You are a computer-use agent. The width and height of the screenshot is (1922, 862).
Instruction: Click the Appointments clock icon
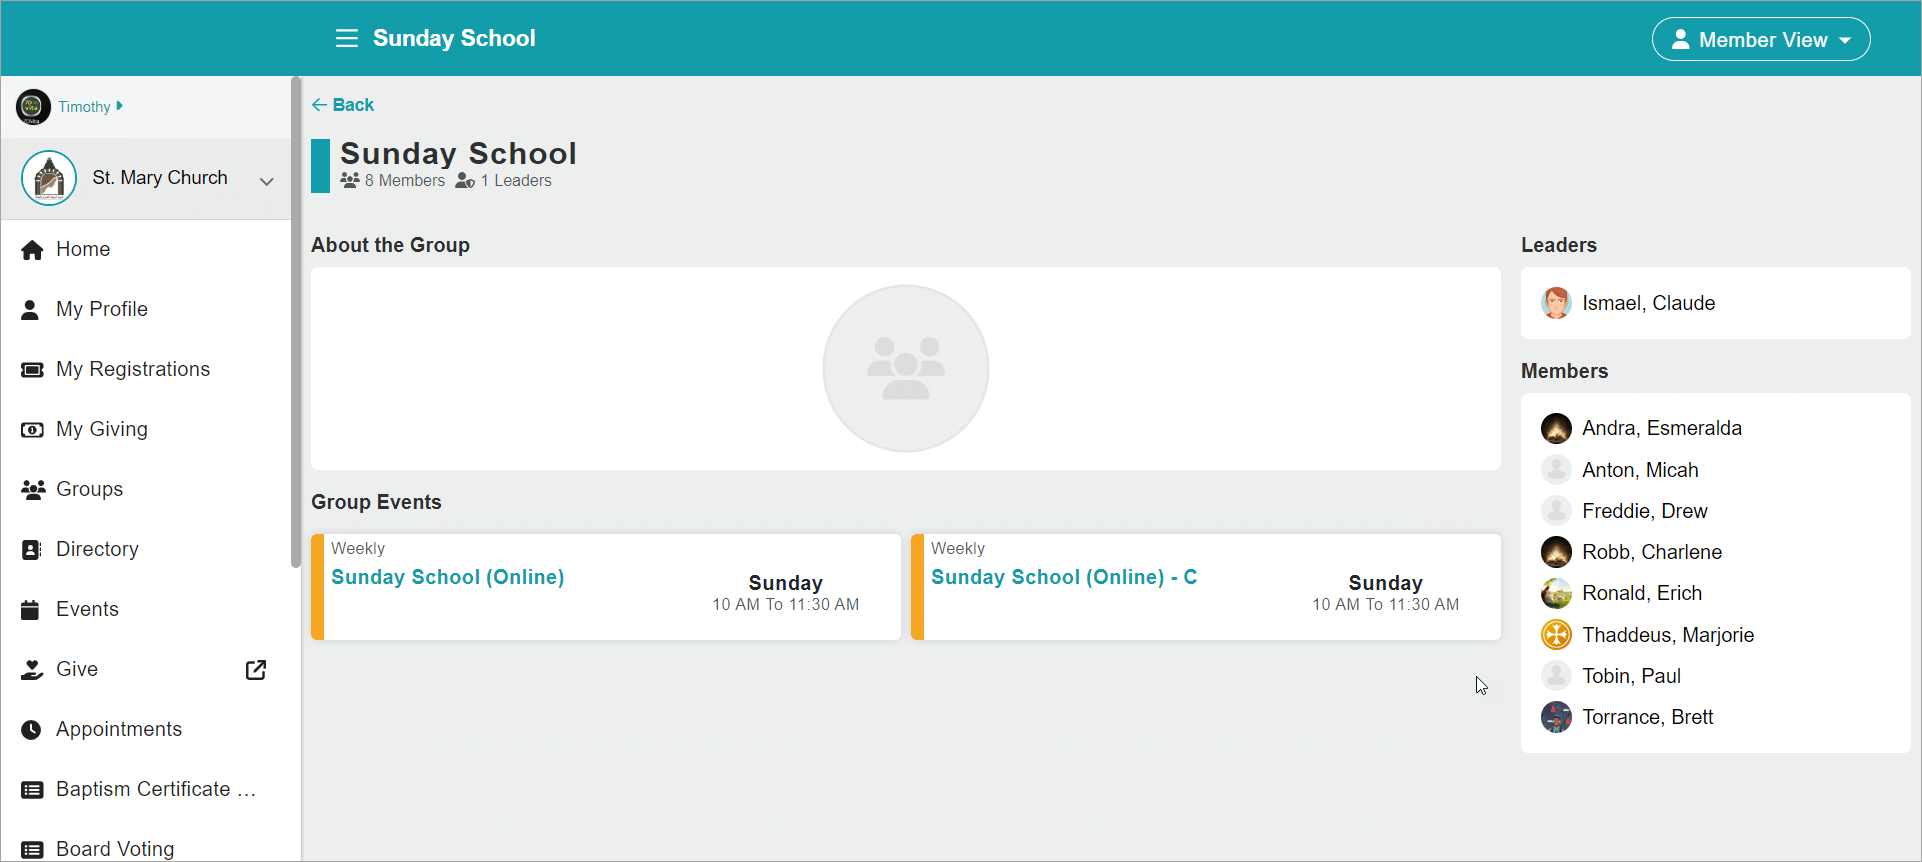pos(32,729)
